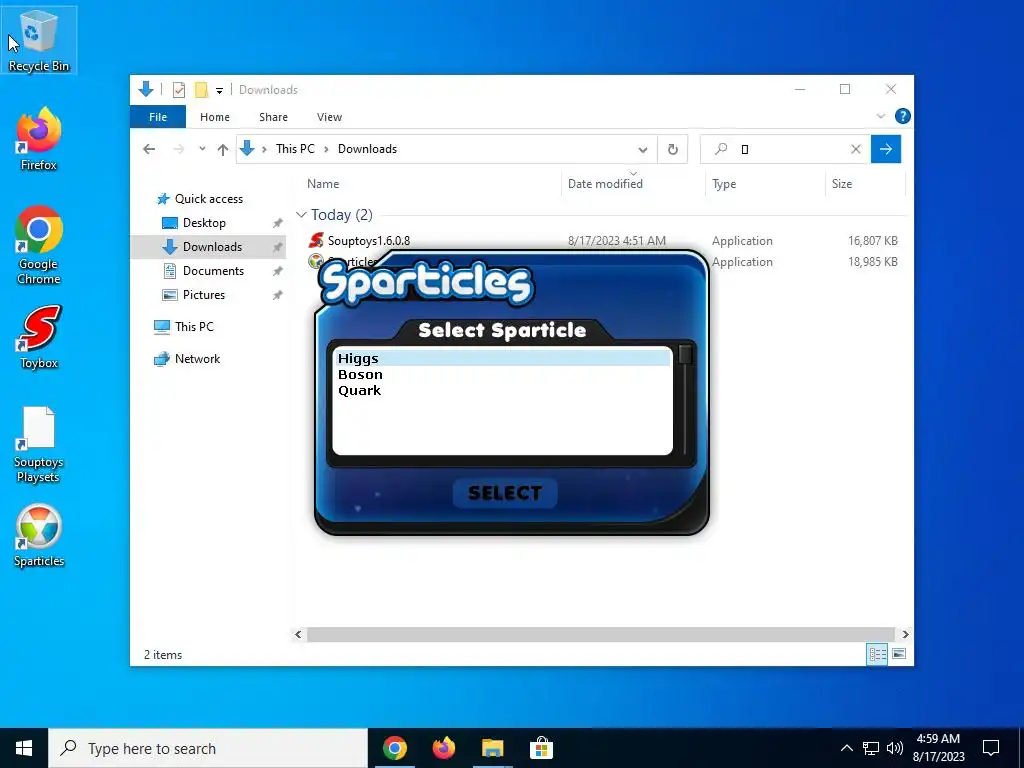Screen dimensions: 1024x768
Task: Collapse the Today (2) group
Action: [x=301, y=215]
